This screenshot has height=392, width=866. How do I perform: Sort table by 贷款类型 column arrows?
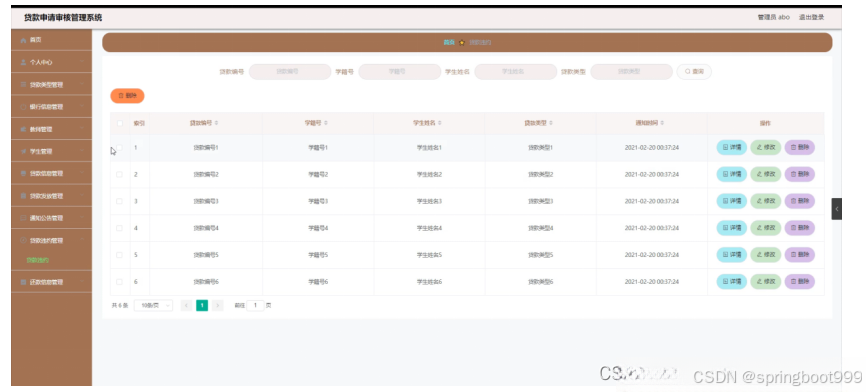click(551, 123)
